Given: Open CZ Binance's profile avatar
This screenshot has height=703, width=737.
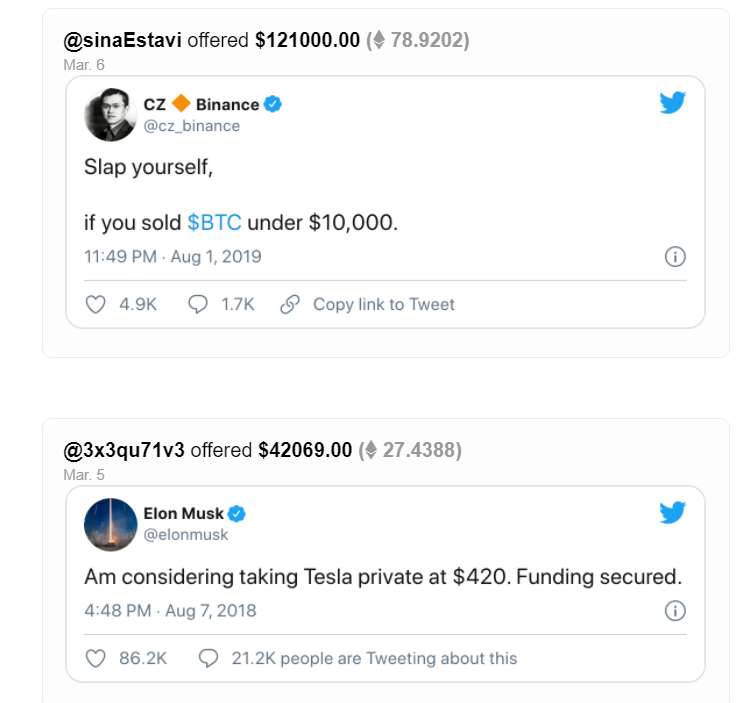Looking at the screenshot, I should coord(110,114).
